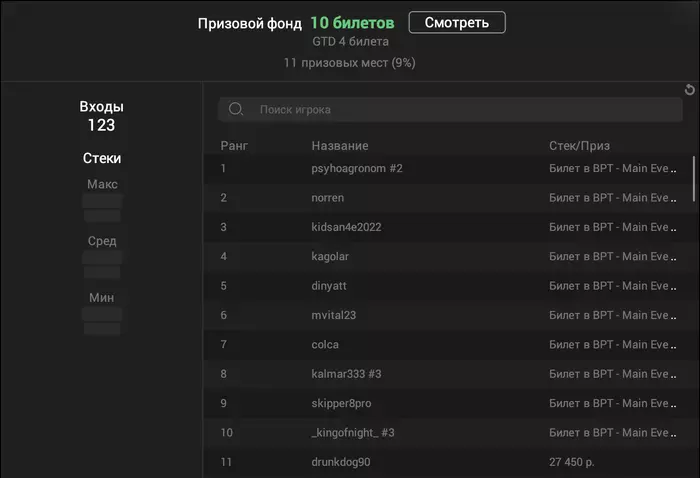Image resolution: width=700 pixels, height=478 pixels.
Task: Open player kidsan4e2022 entry
Action: 346,227
